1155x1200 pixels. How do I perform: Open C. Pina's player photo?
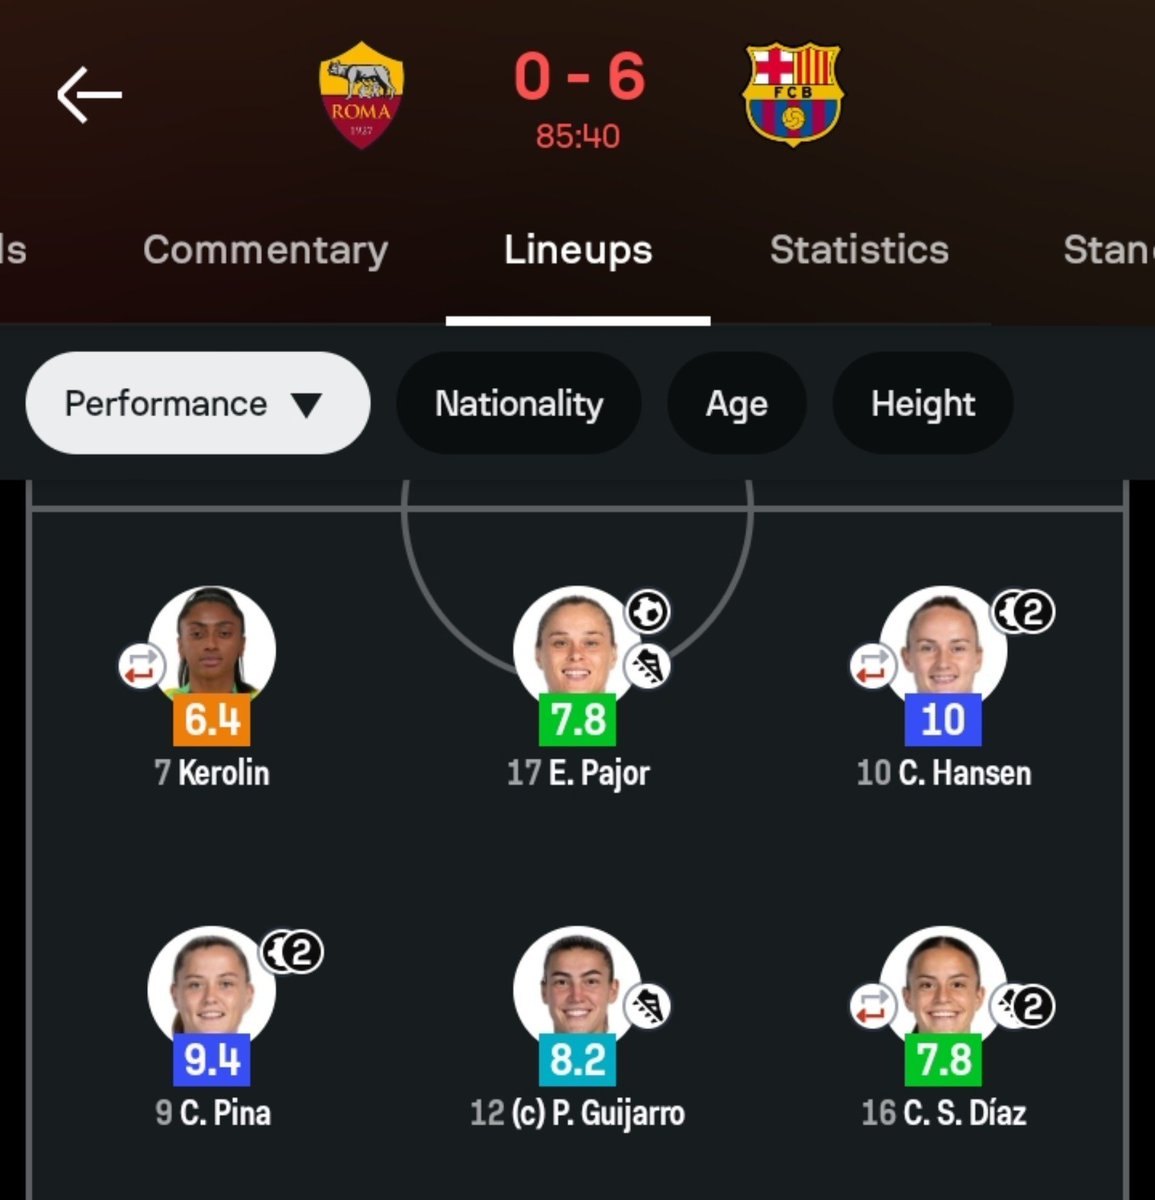211,990
